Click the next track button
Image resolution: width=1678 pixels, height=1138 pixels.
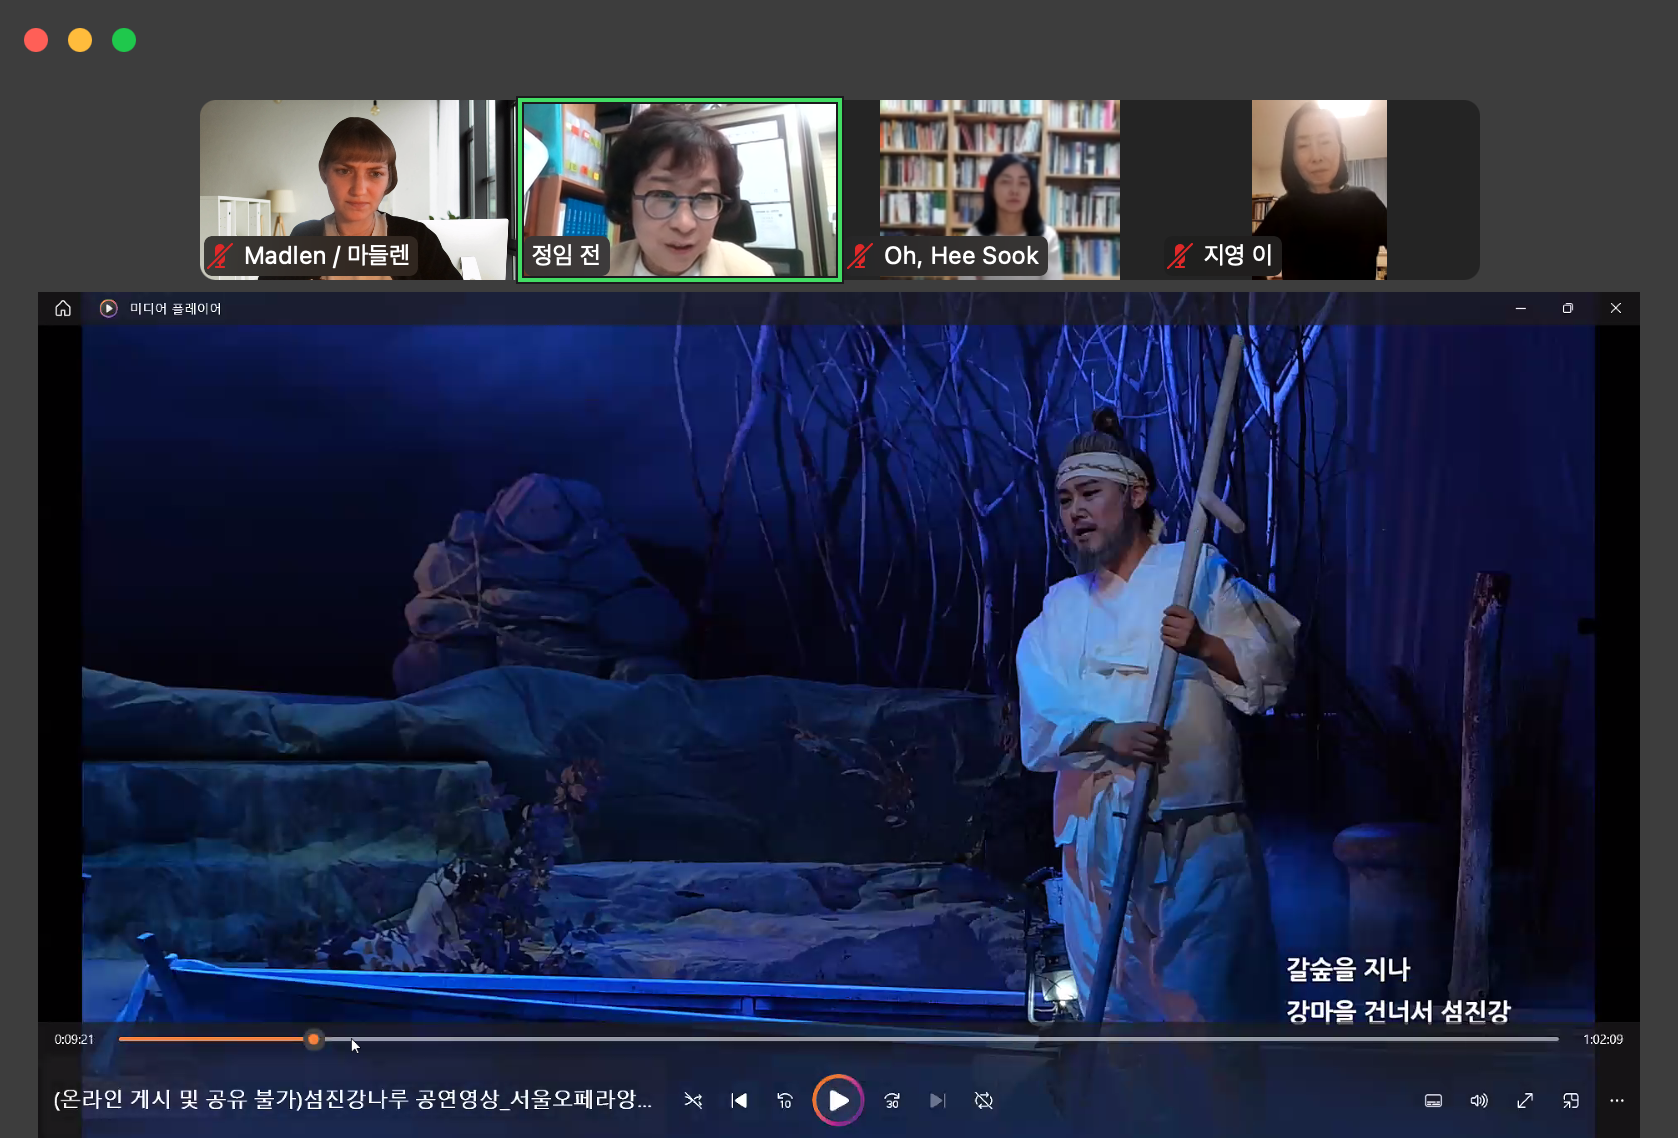937,1100
